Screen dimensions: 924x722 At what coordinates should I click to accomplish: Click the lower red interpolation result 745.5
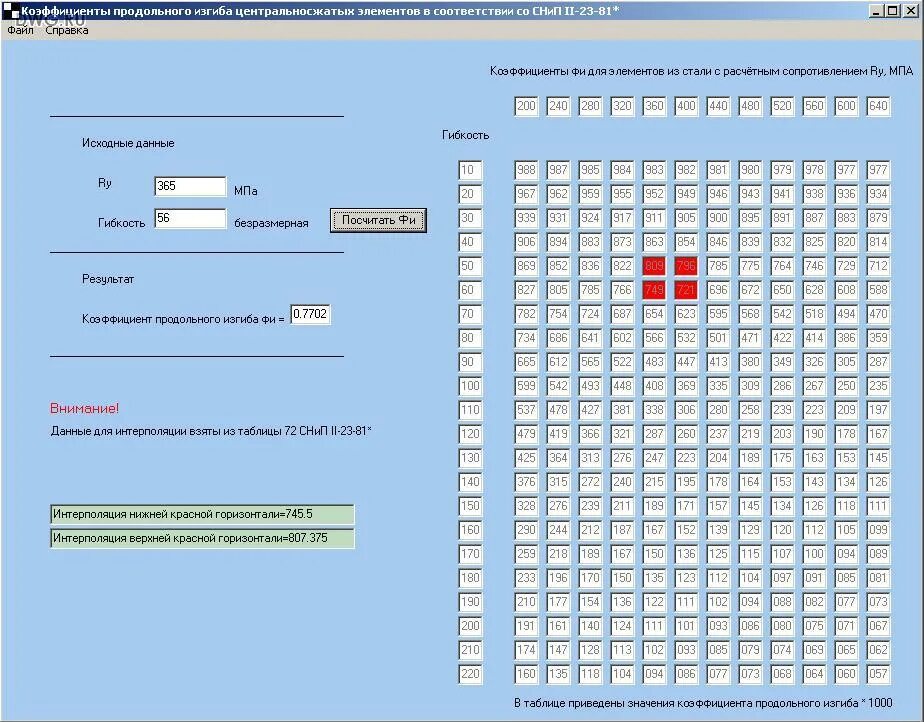tap(202, 514)
